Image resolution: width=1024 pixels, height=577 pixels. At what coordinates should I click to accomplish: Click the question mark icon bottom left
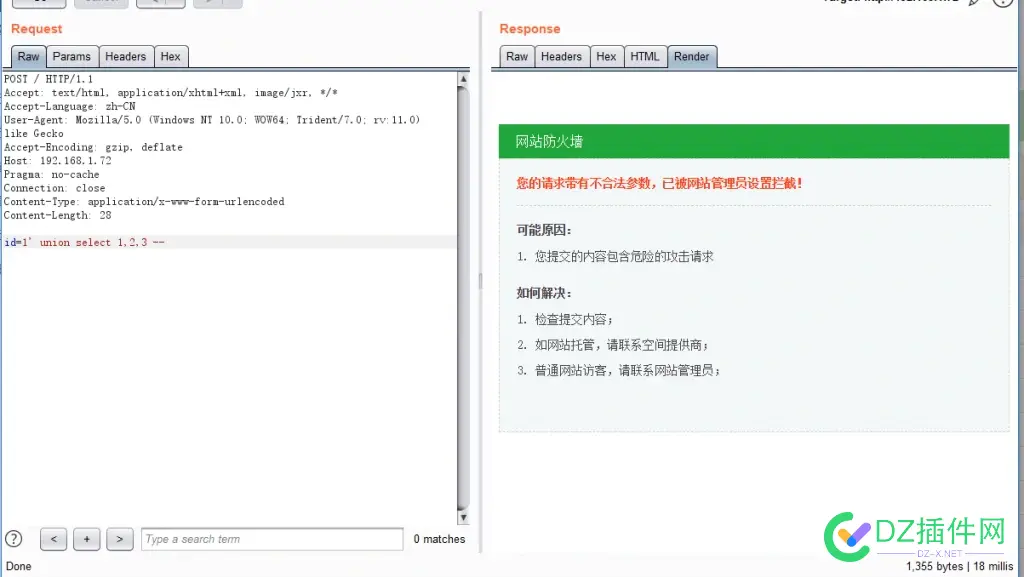(x=11, y=539)
